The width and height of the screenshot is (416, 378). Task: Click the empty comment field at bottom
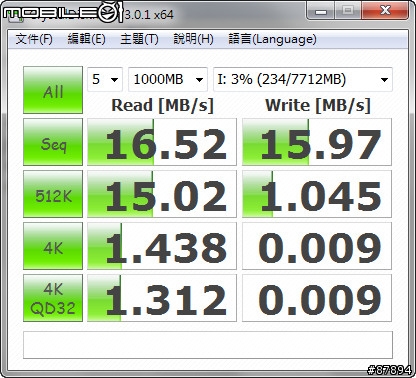[x=208, y=345]
